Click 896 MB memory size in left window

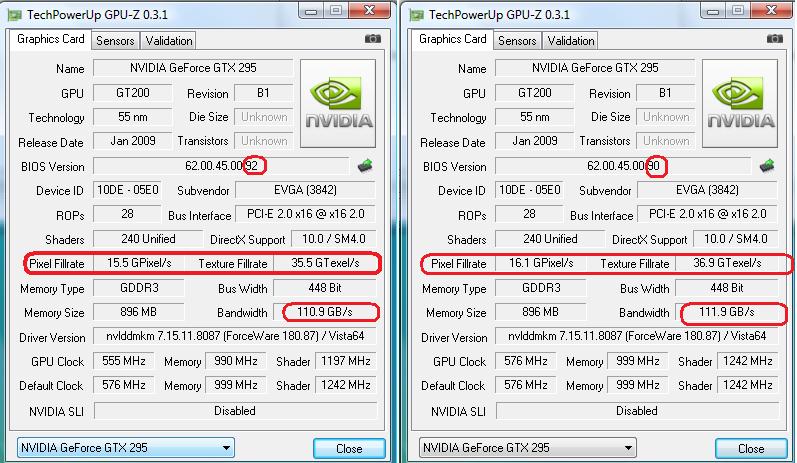138,312
